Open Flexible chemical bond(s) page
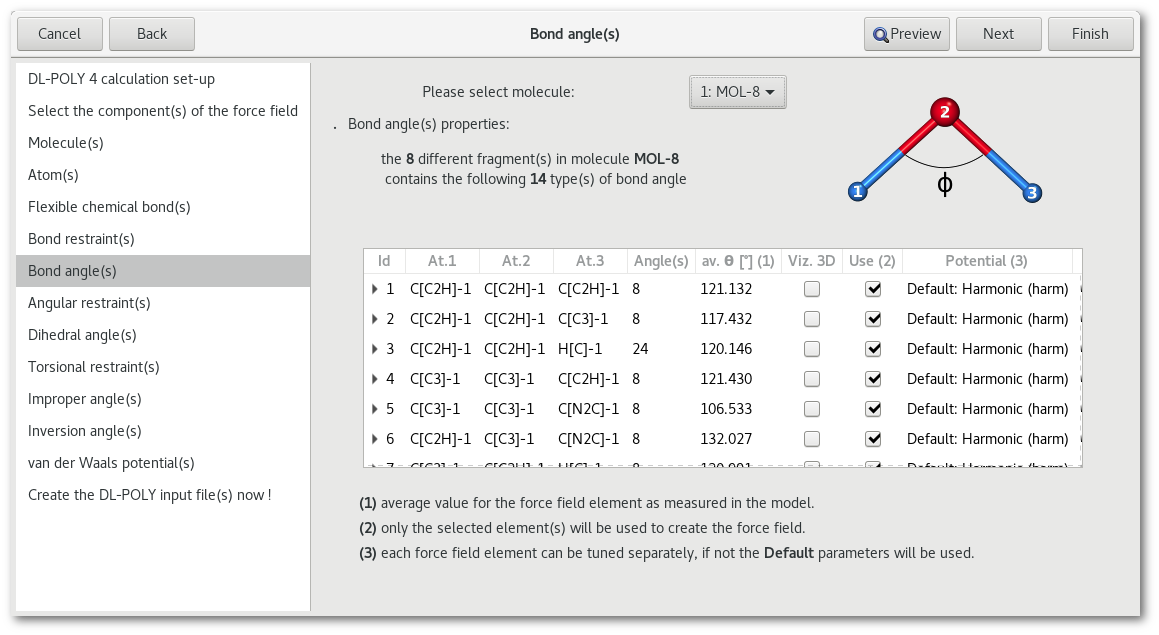Viewport: 1159px width, 635px height. 109,207
